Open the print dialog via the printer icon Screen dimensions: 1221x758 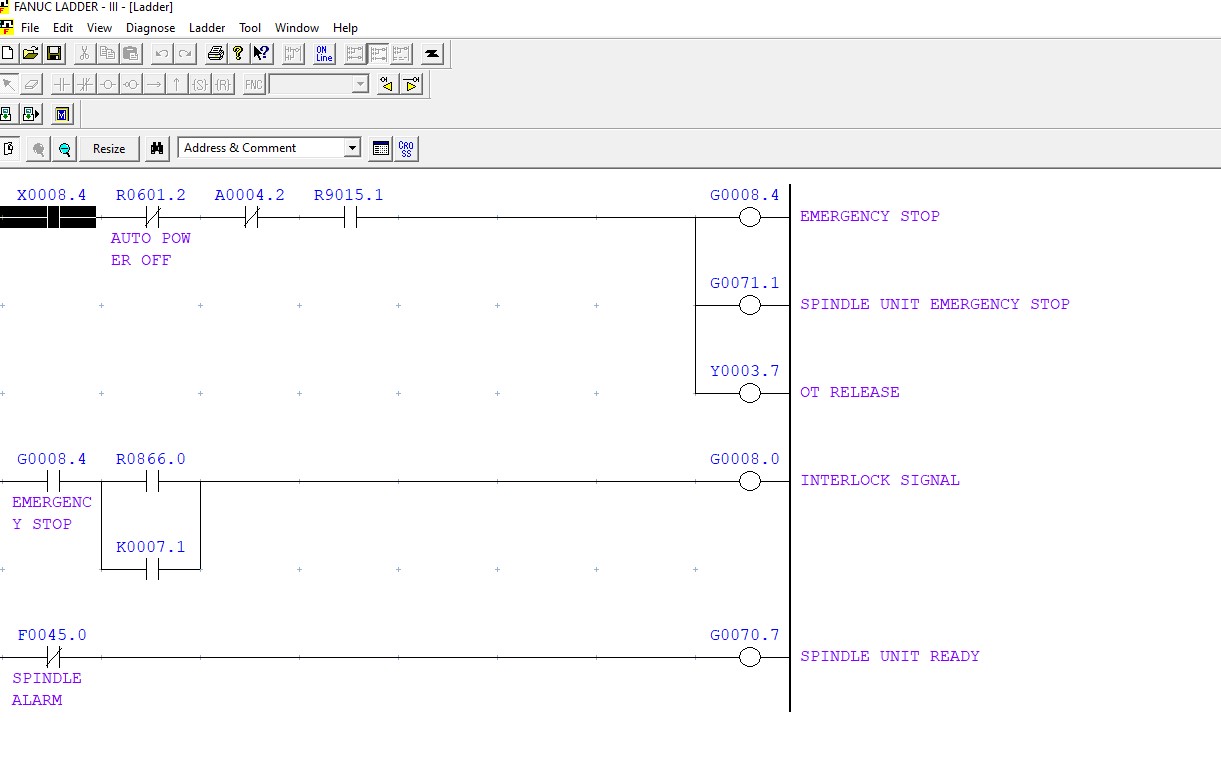pyautogui.click(x=215, y=53)
